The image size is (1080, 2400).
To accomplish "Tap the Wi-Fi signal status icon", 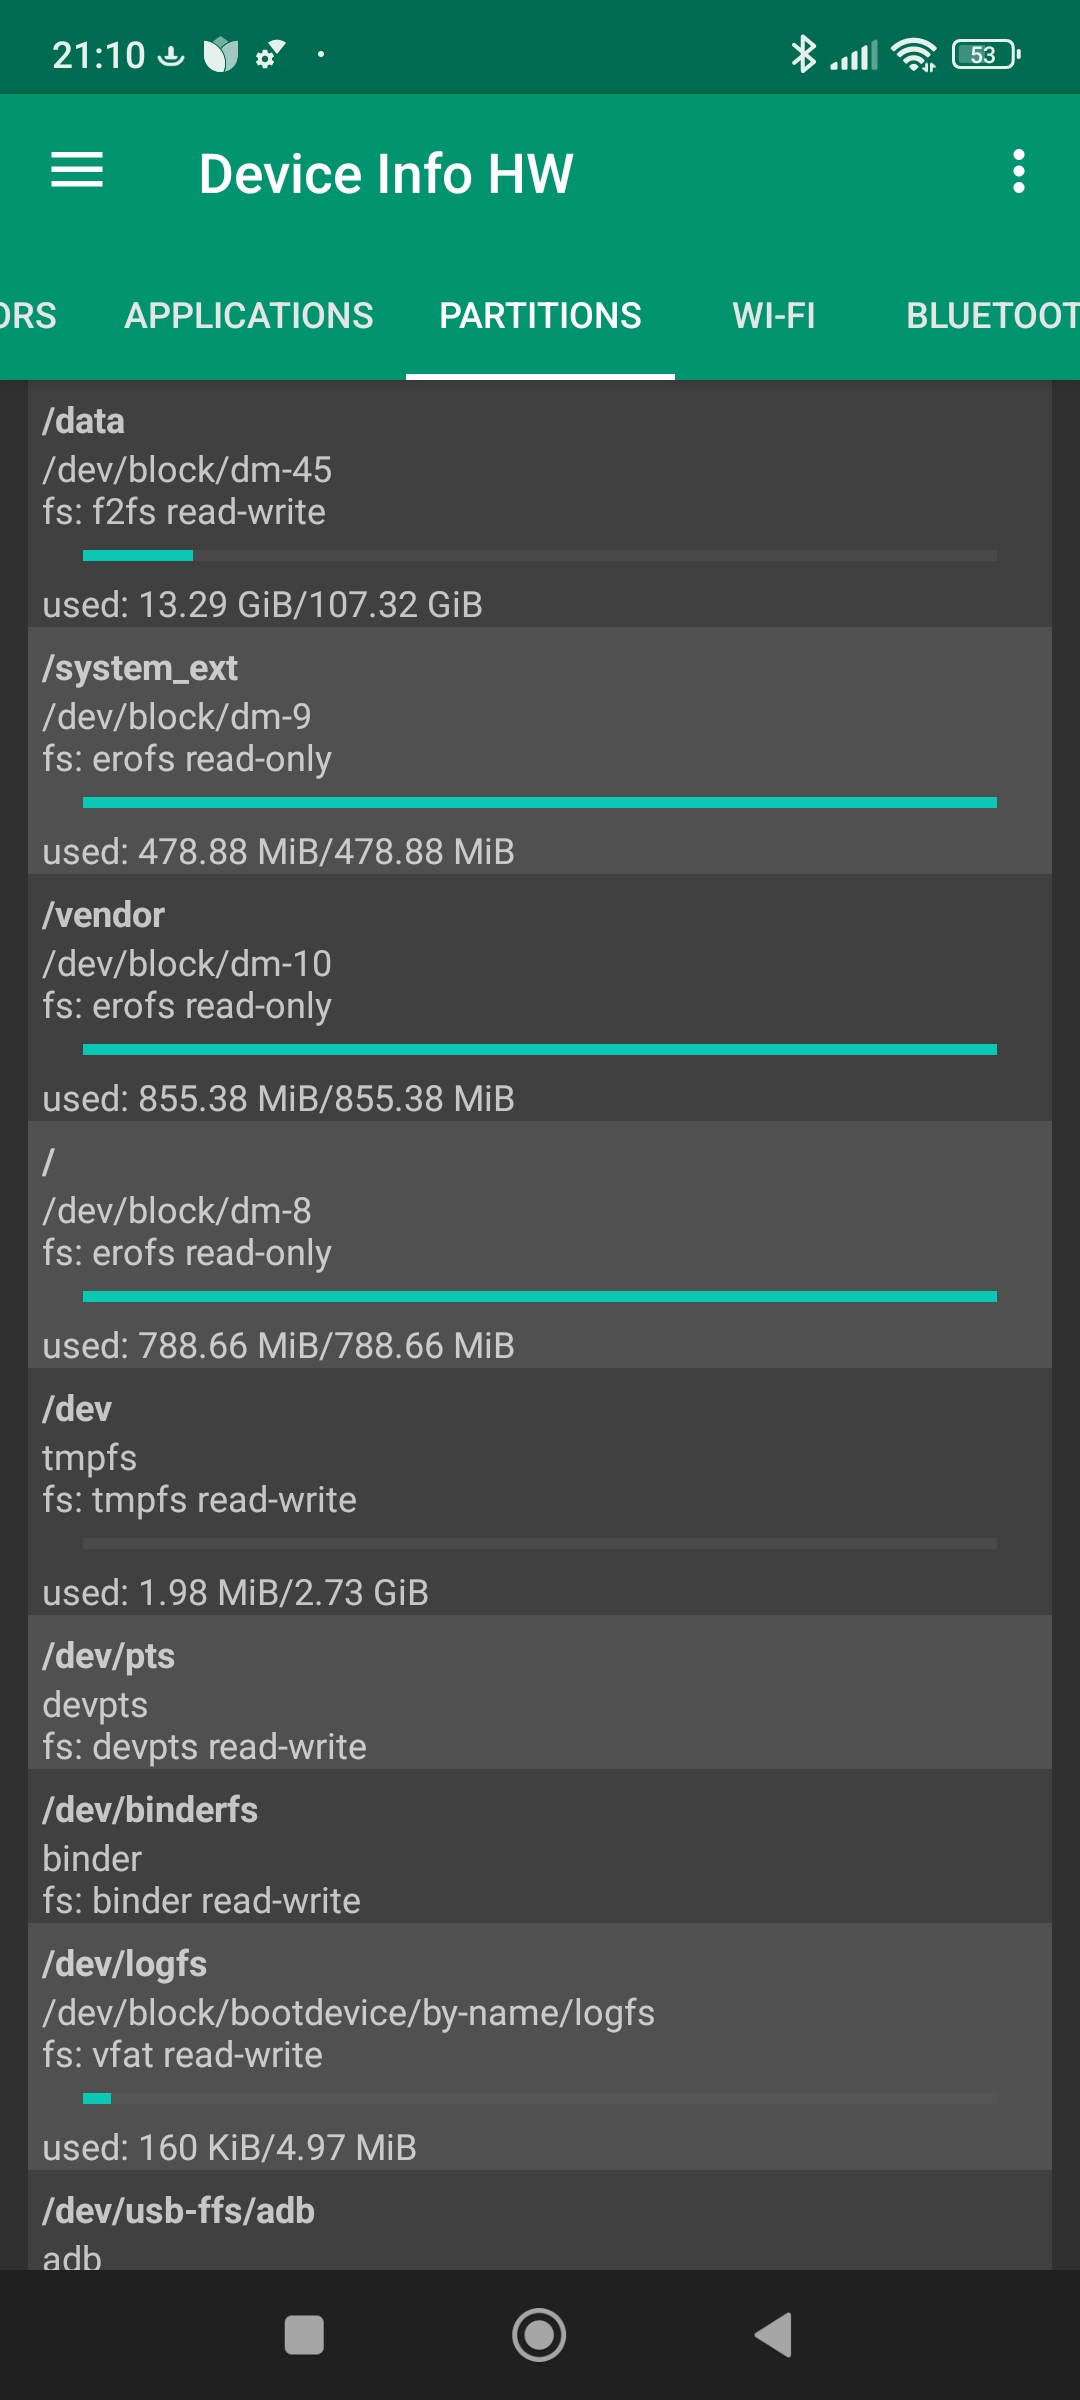I will [x=914, y=55].
